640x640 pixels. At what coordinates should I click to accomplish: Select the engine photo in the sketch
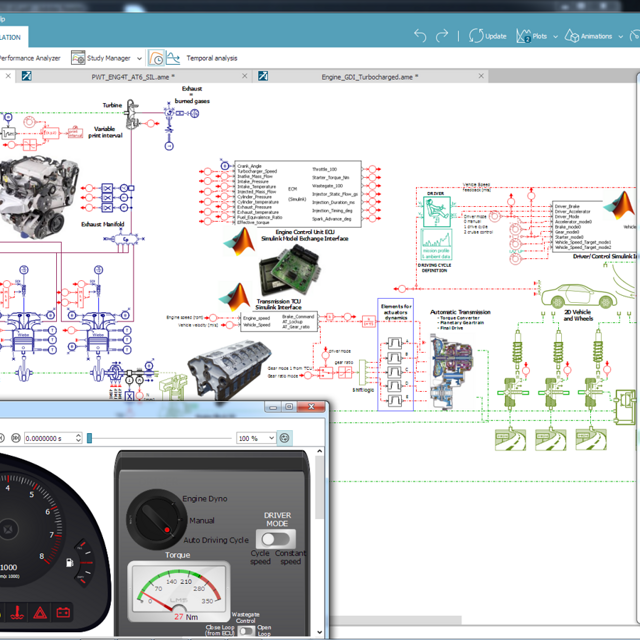tap(38, 196)
